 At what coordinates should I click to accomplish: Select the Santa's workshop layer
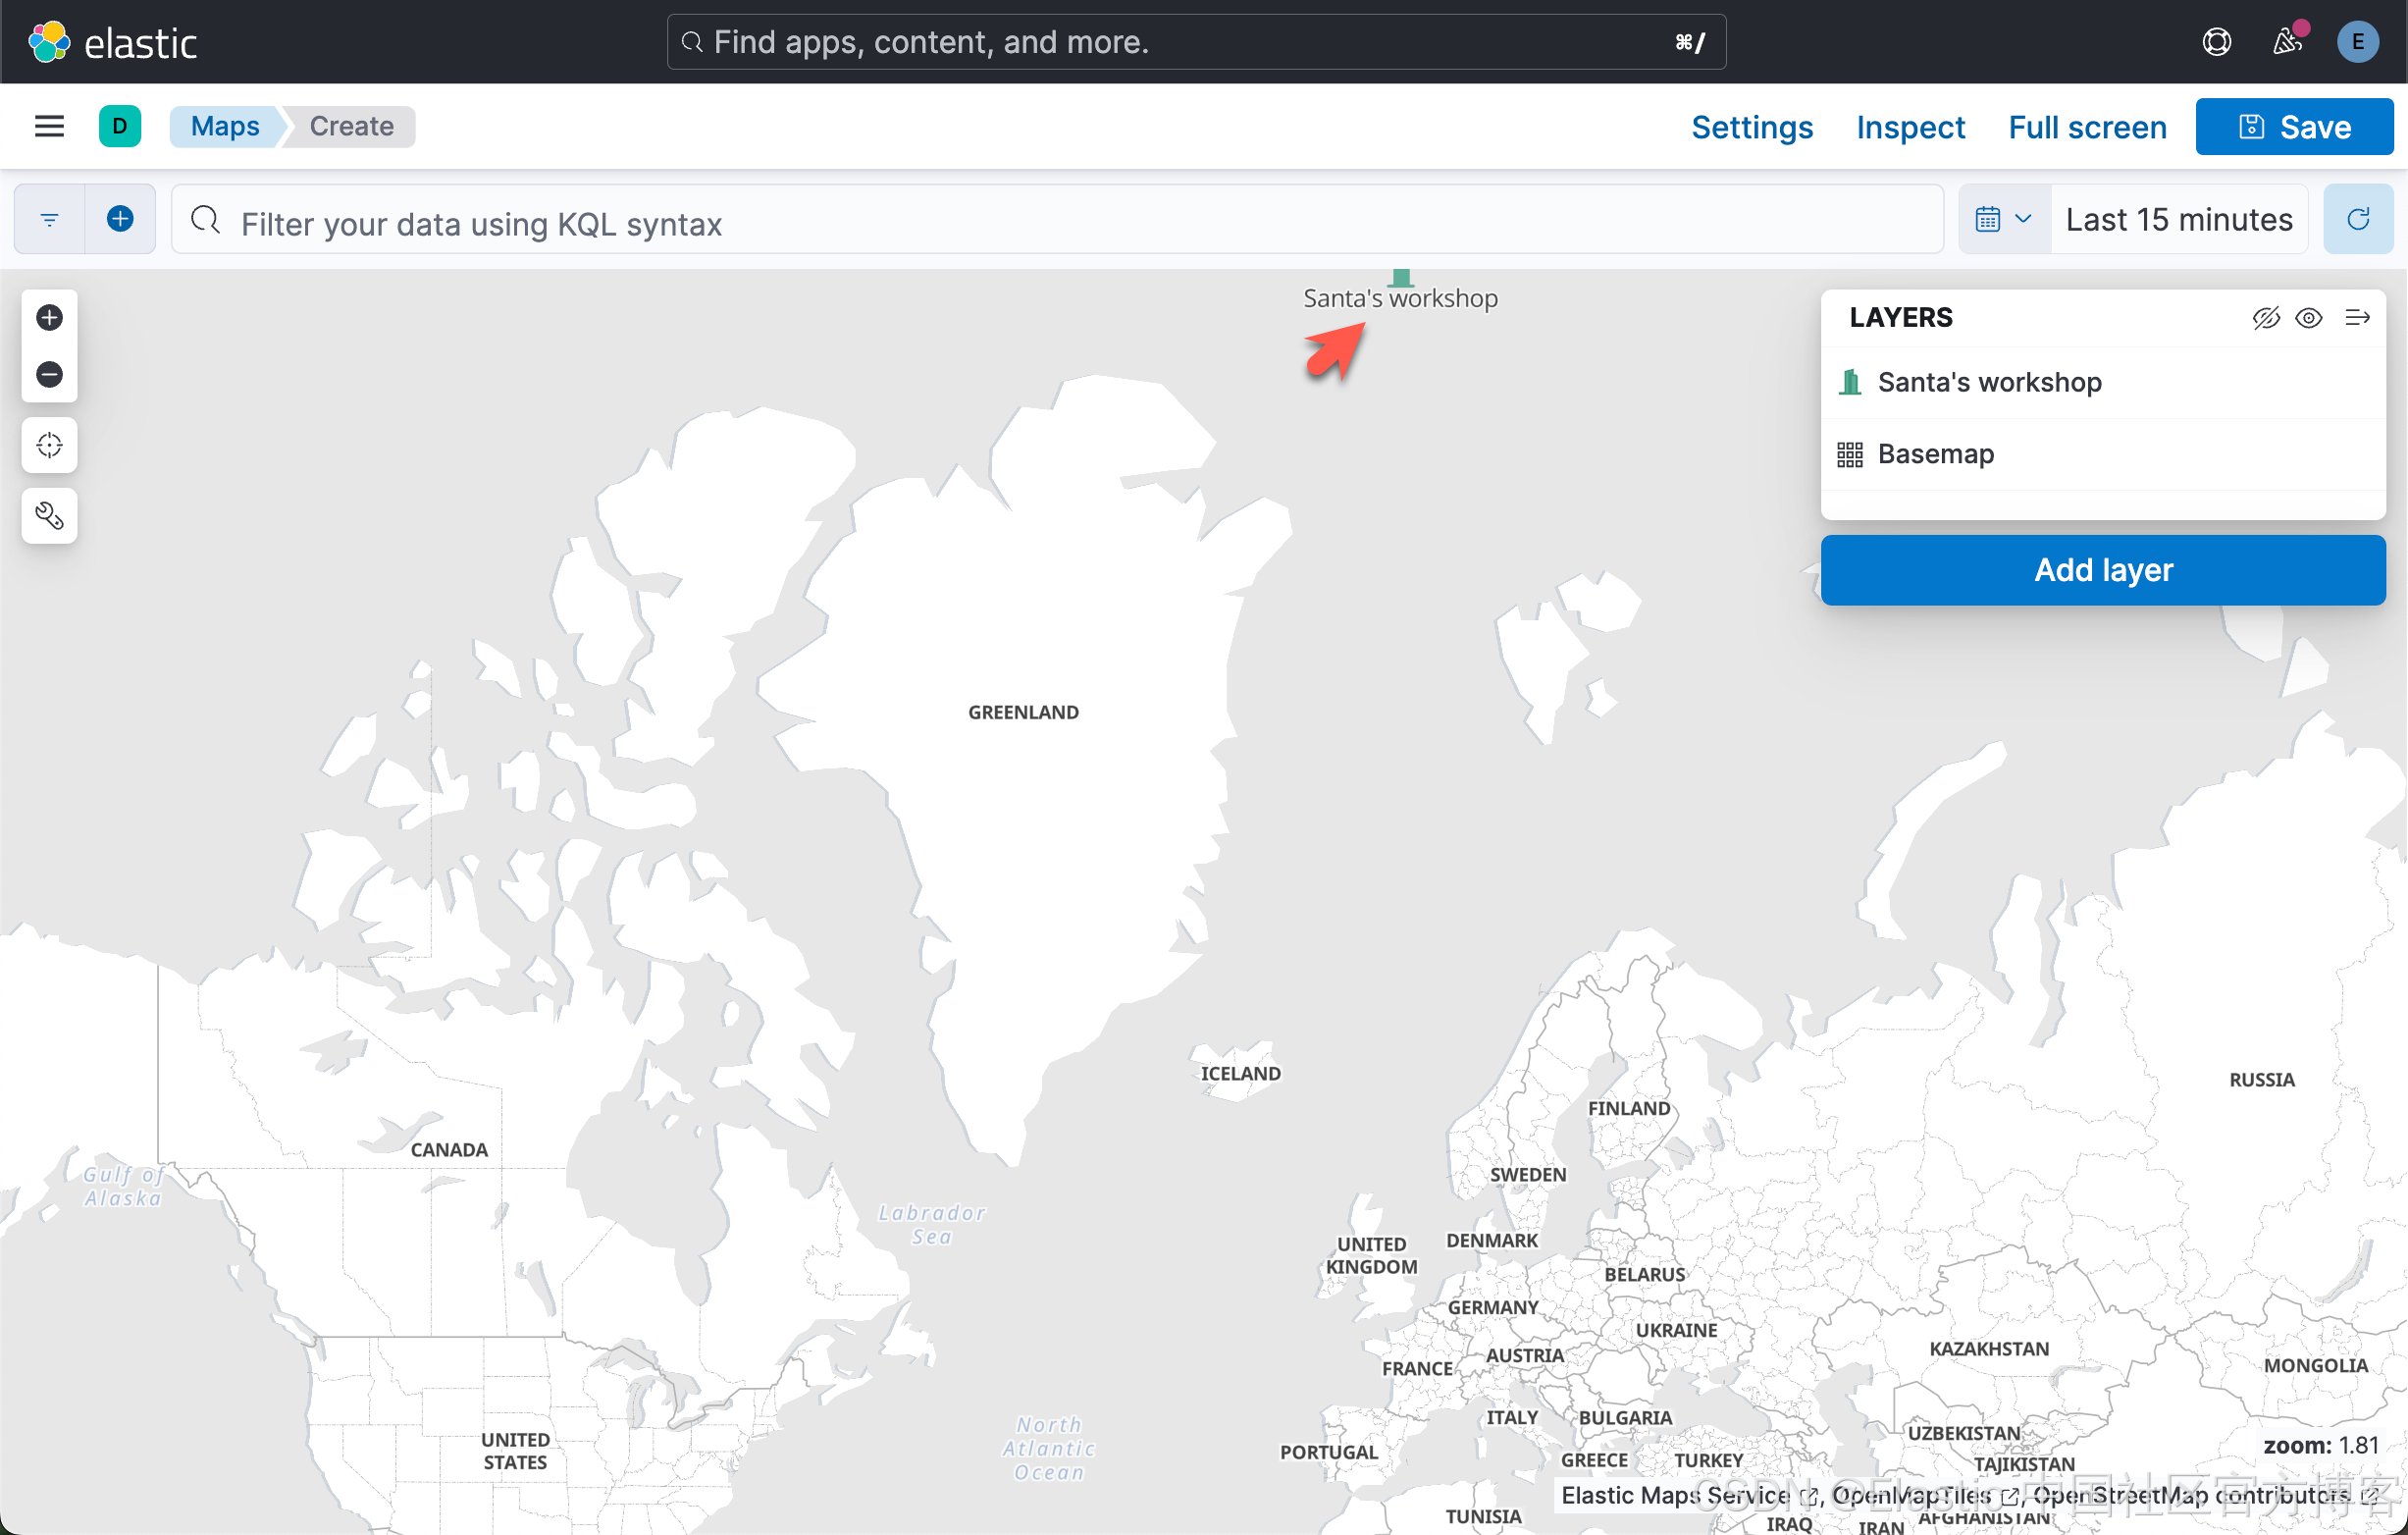[1988, 381]
